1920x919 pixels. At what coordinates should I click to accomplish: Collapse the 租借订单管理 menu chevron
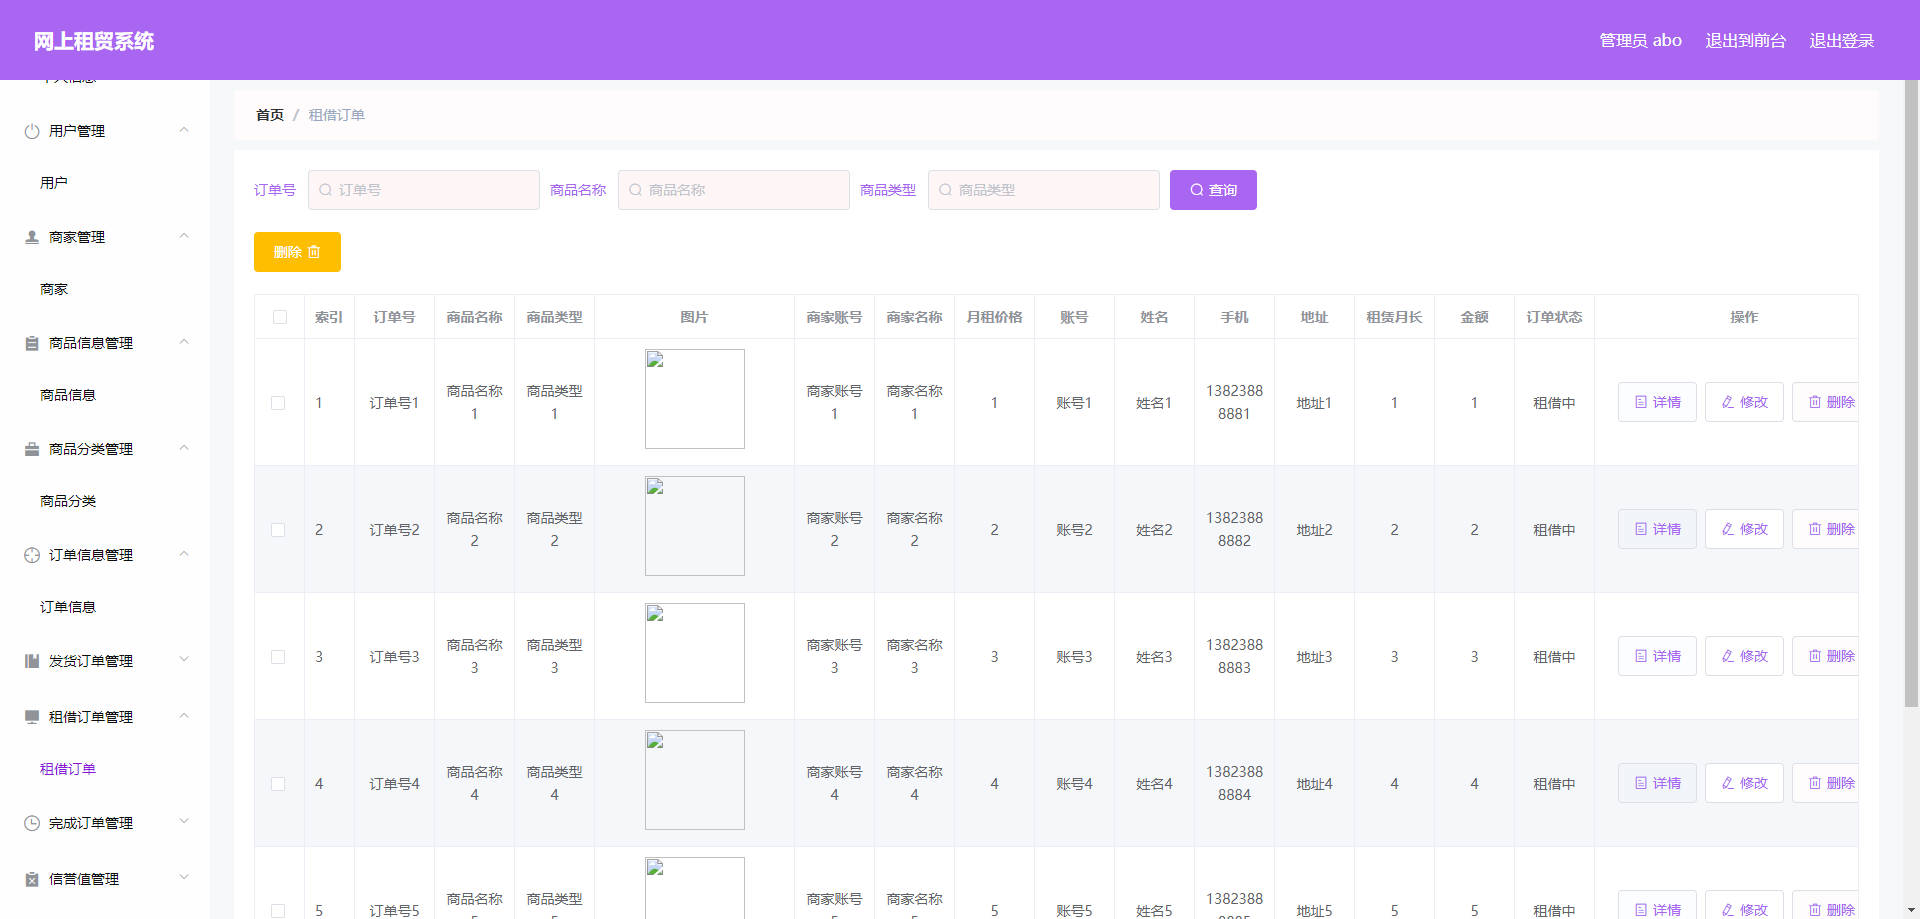184,716
